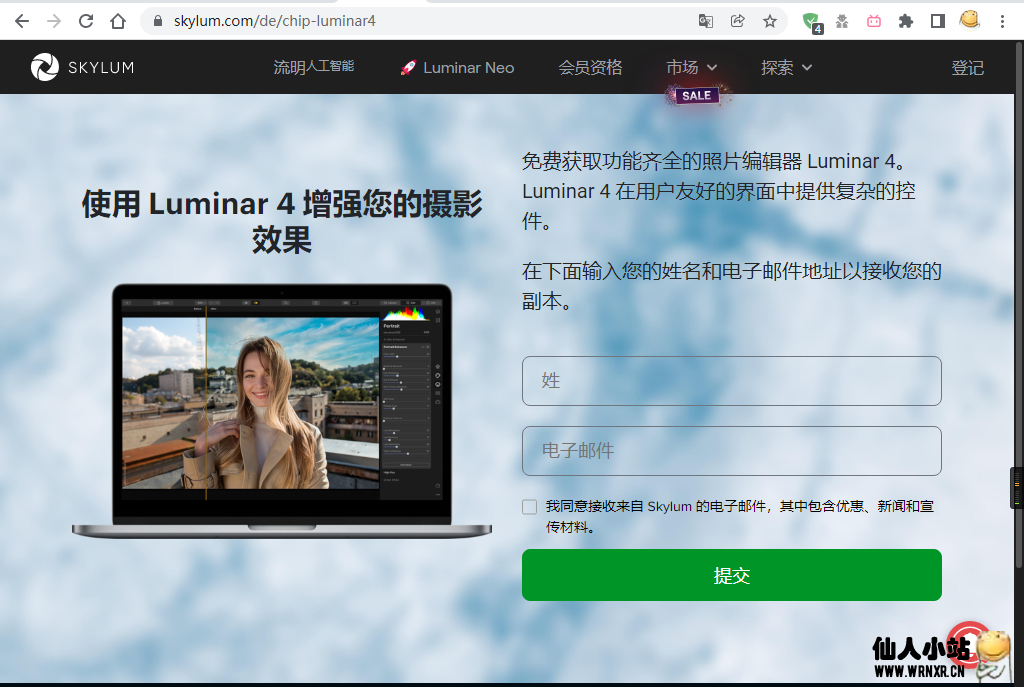This screenshot has height=687, width=1024.
Task: Open the Chrome three-dot menu
Action: coord(1002,21)
